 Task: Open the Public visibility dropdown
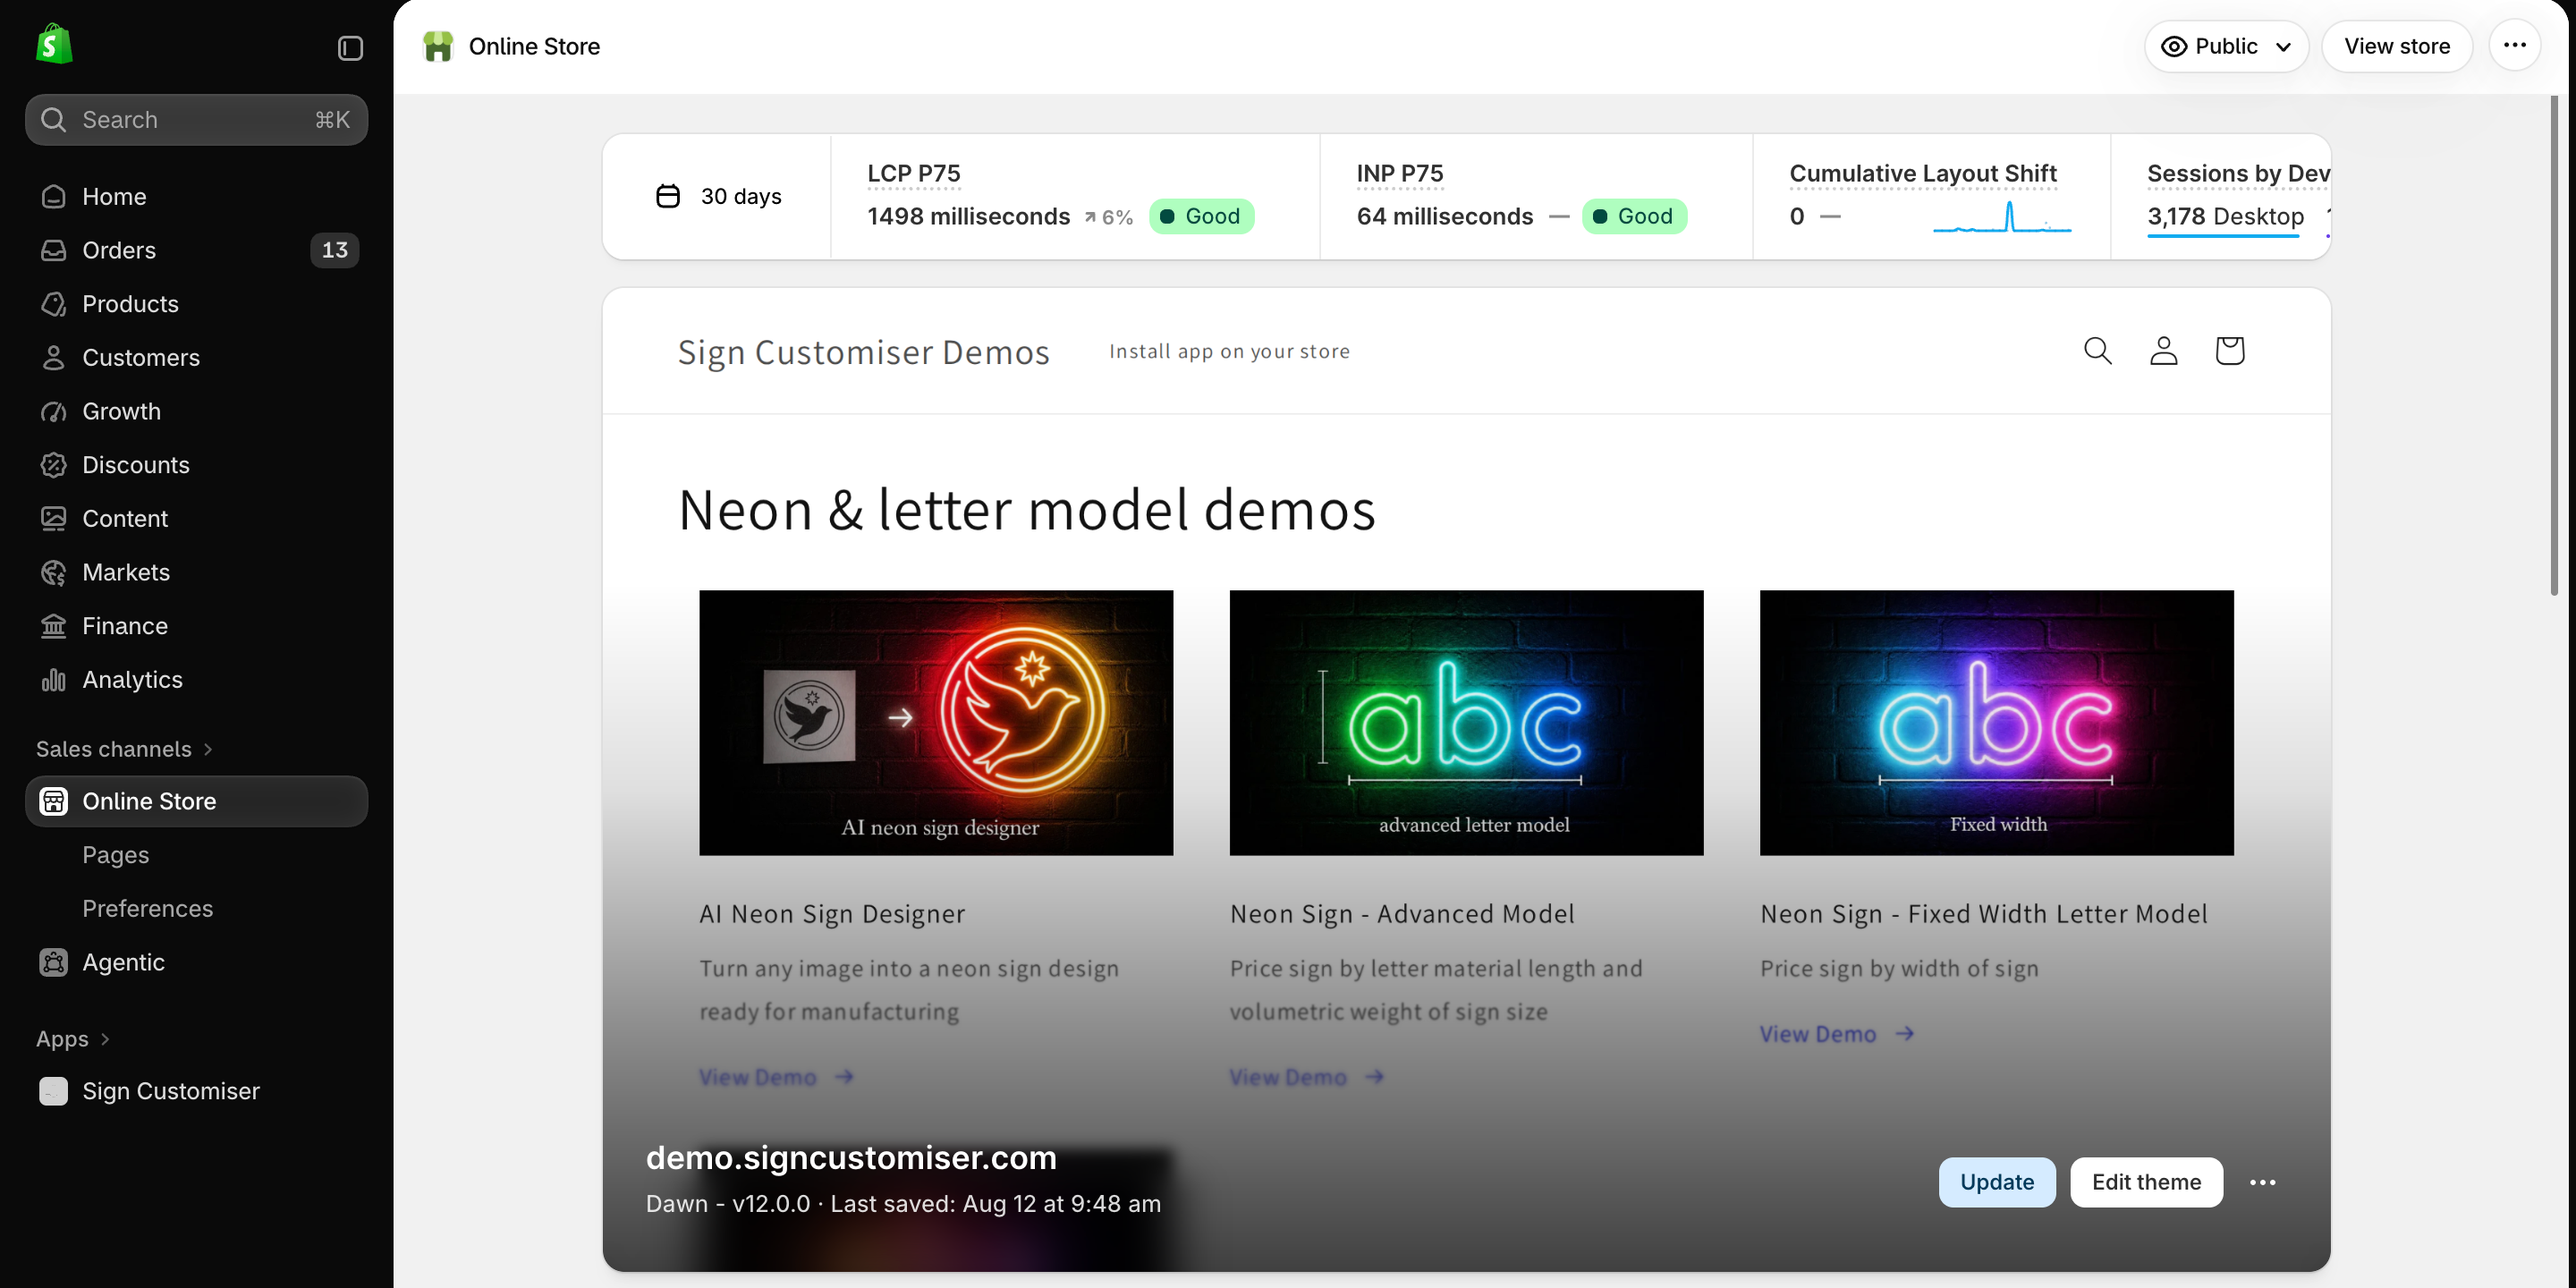tap(2226, 46)
